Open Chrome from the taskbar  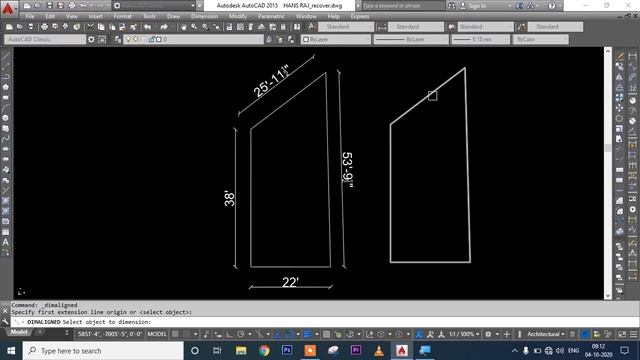[x=264, y=351]
